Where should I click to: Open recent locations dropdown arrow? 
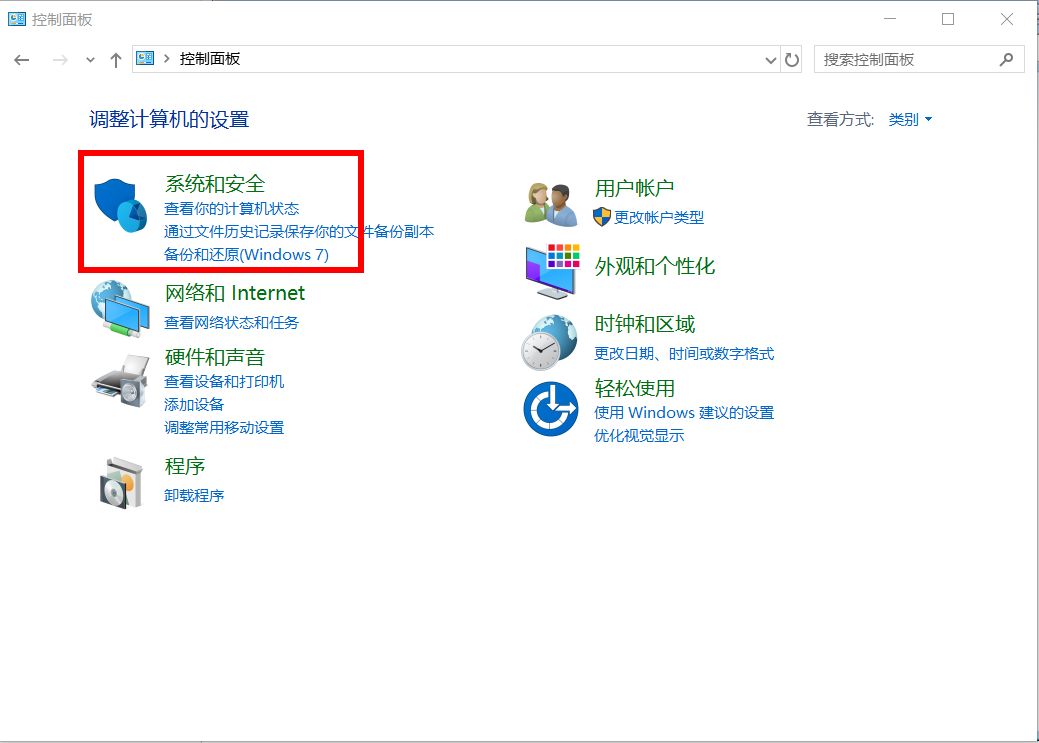[90, 60]
